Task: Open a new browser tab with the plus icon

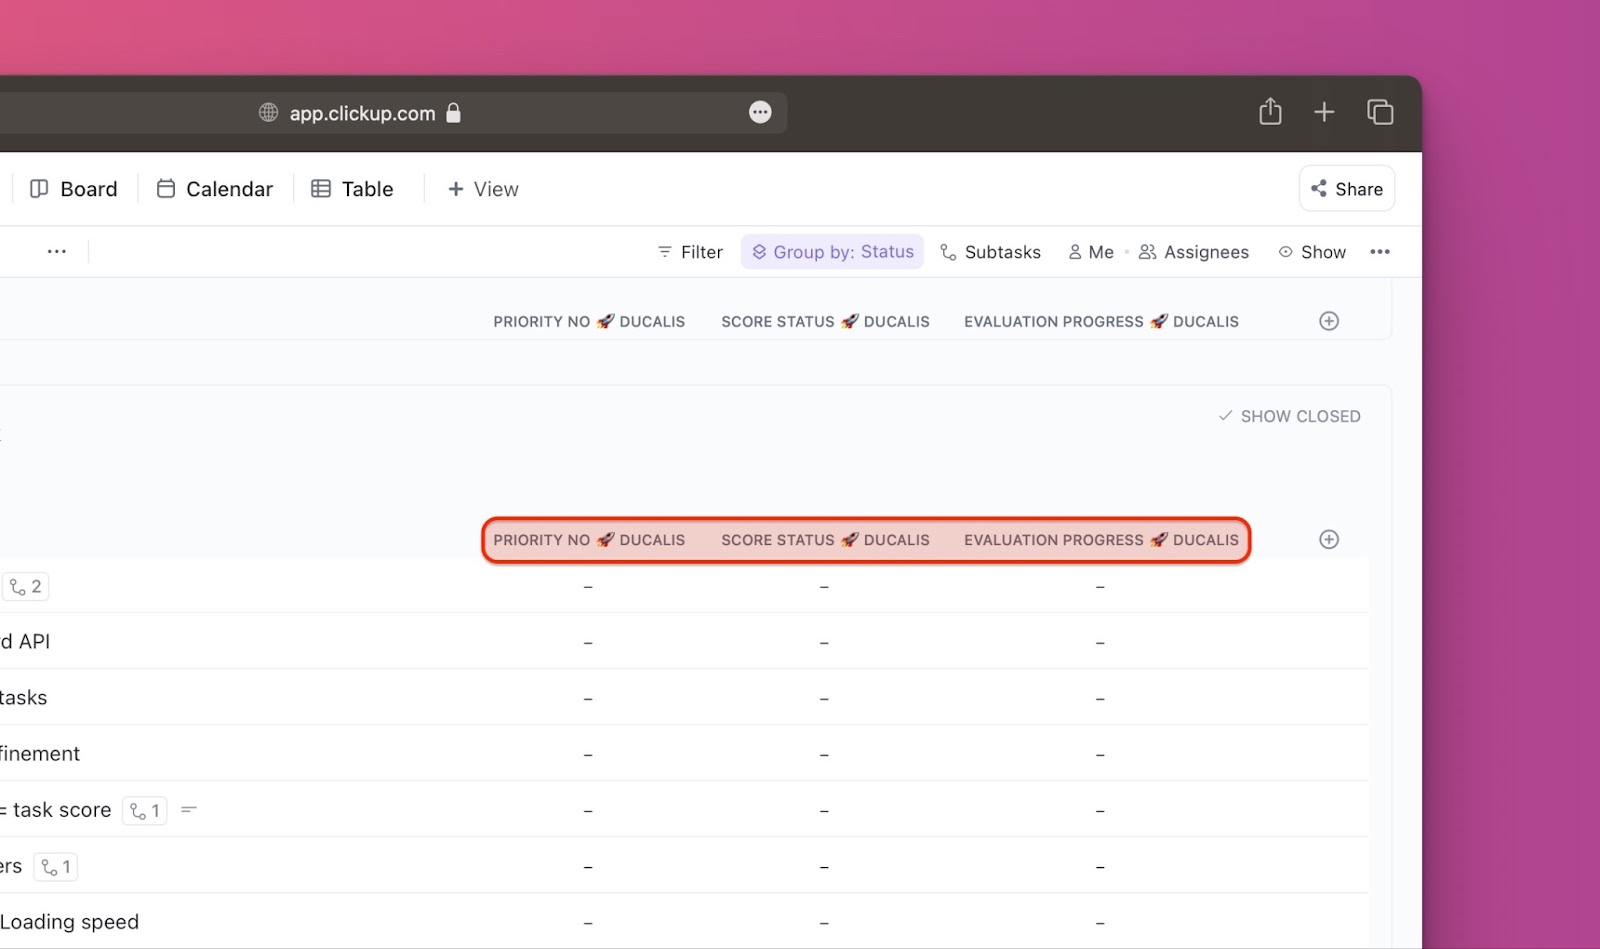Action: 1323,111
